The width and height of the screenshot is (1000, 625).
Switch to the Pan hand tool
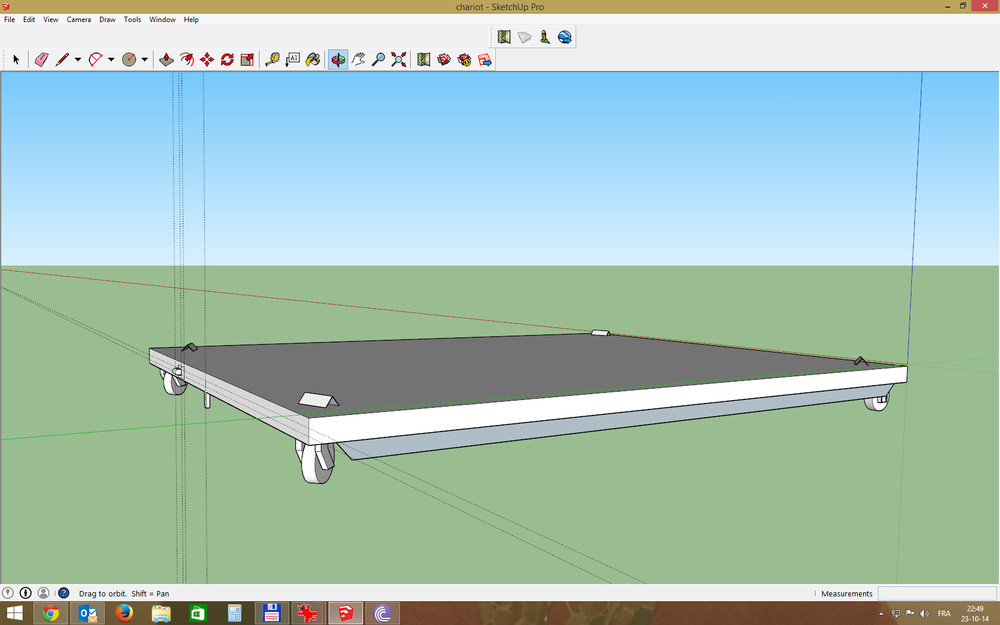click(358, 60)
